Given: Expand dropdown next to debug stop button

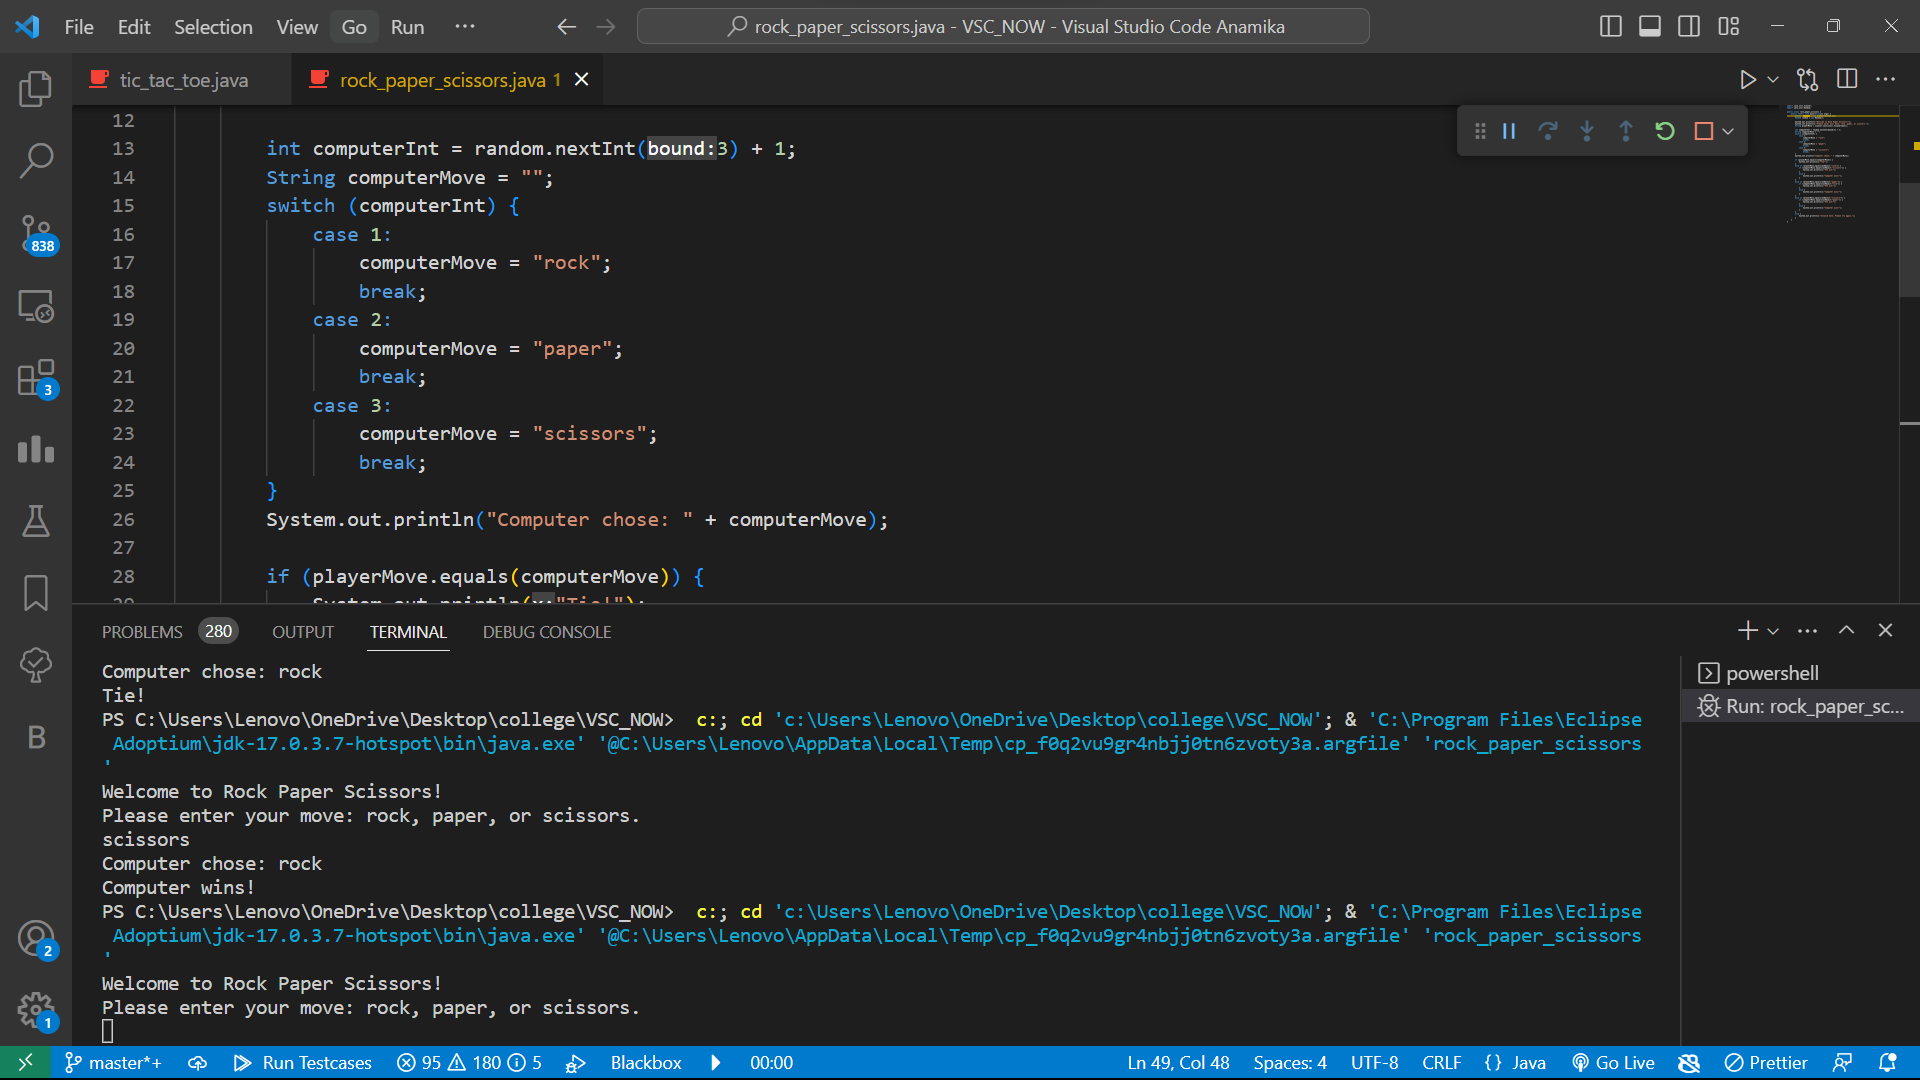Looking at the screenshot, I should [x=1728, y=131].
